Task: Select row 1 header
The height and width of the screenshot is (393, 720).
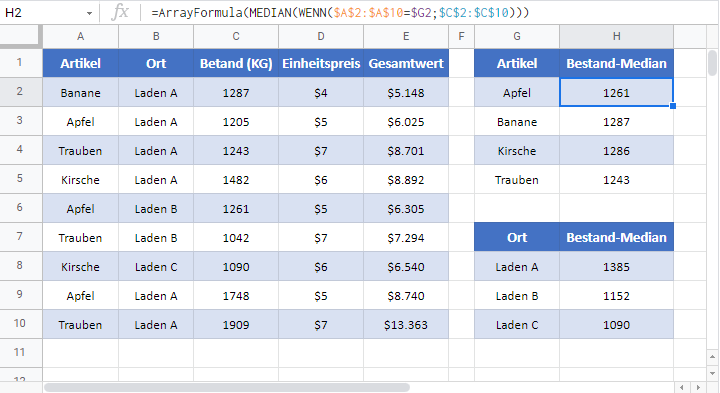Action: coord(21,62)
